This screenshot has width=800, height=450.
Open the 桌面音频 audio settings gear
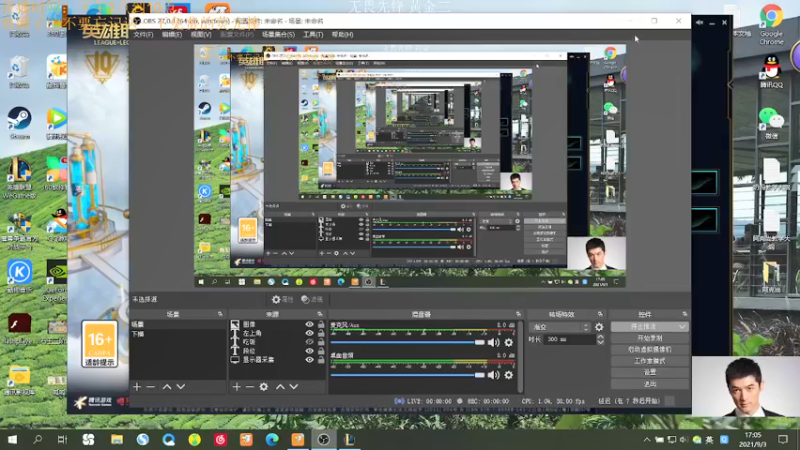point(509,375)
